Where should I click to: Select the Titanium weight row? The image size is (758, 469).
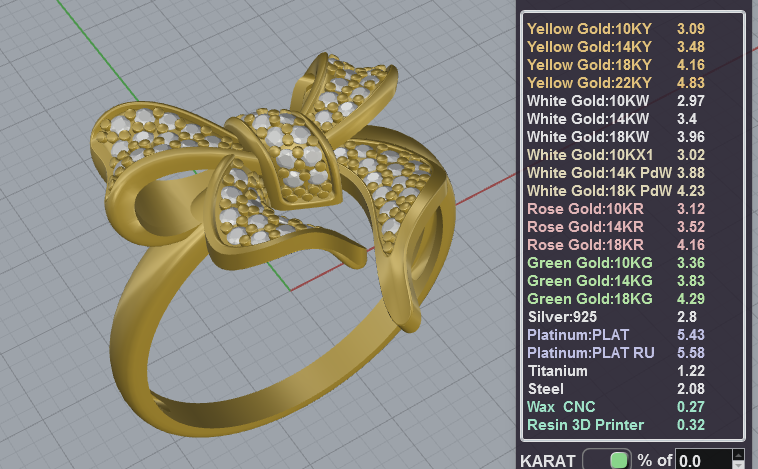coord(616,371)
